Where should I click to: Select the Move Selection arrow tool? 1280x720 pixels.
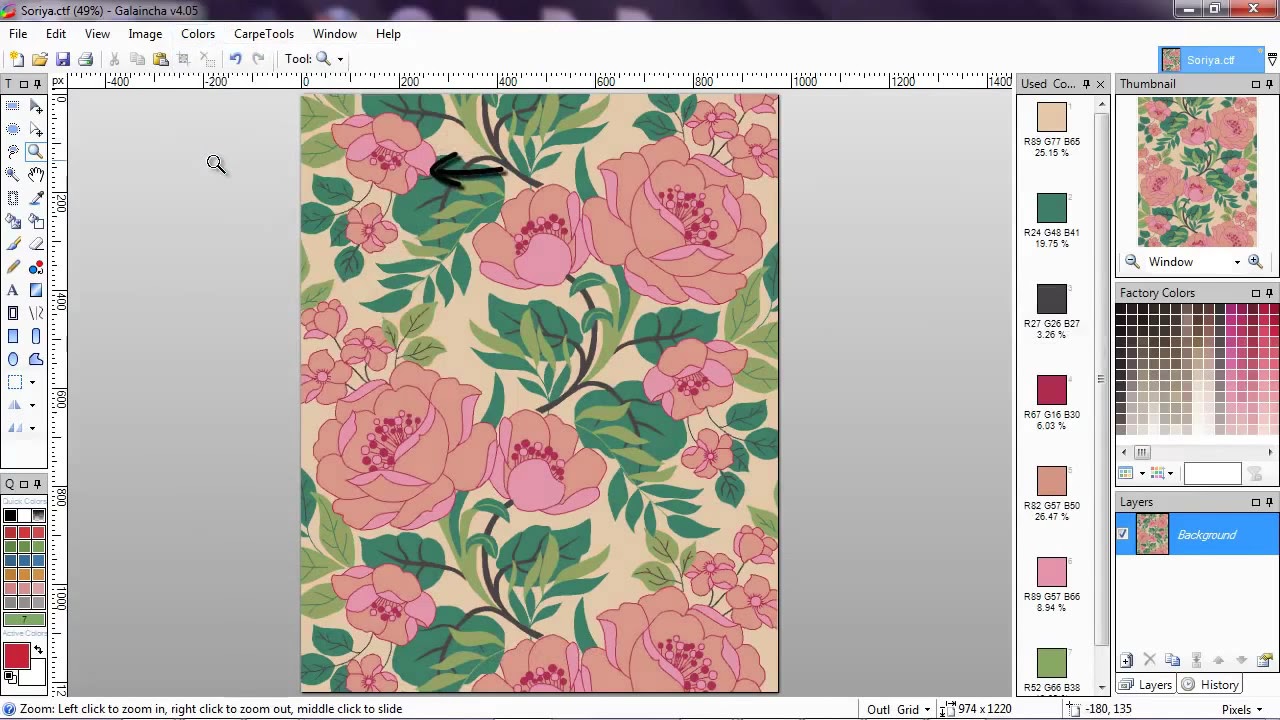pos(36,106)
